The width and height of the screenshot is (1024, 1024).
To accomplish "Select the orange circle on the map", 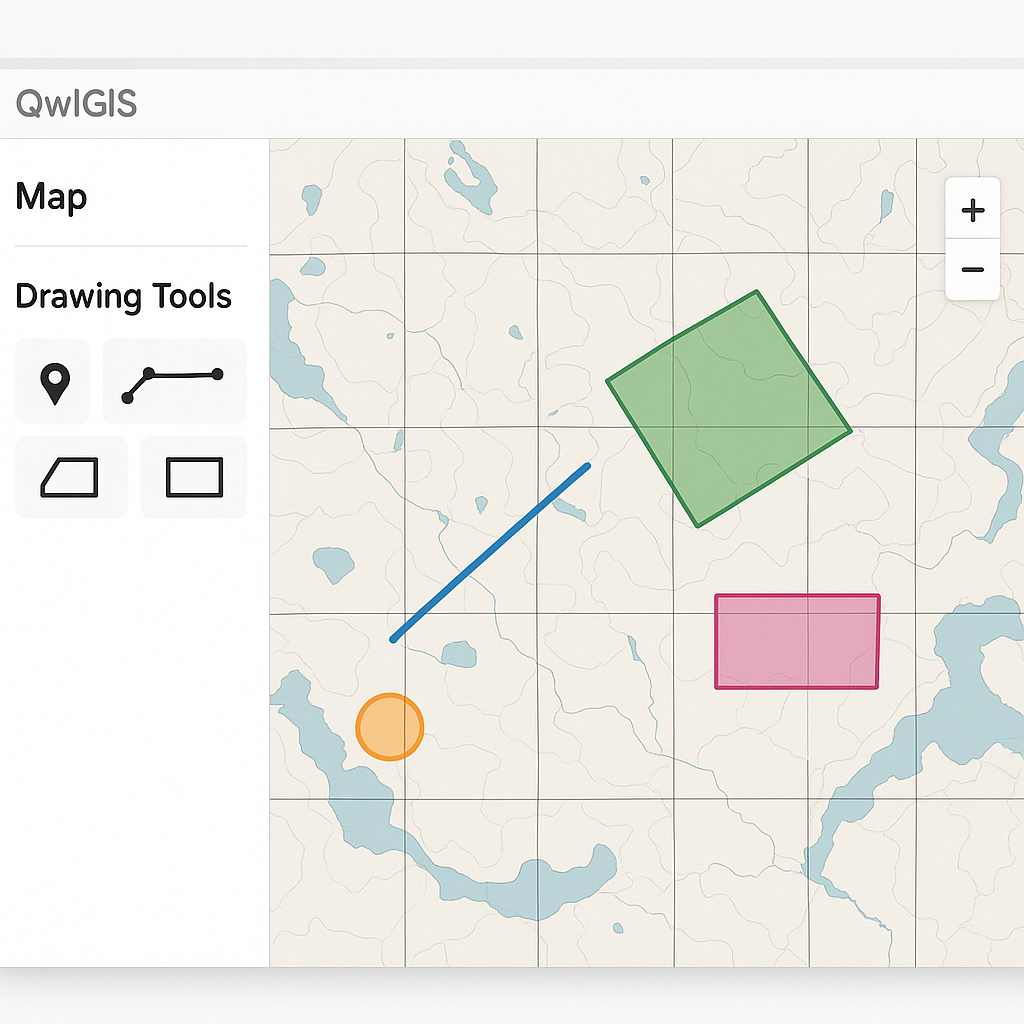I will 390,727.
